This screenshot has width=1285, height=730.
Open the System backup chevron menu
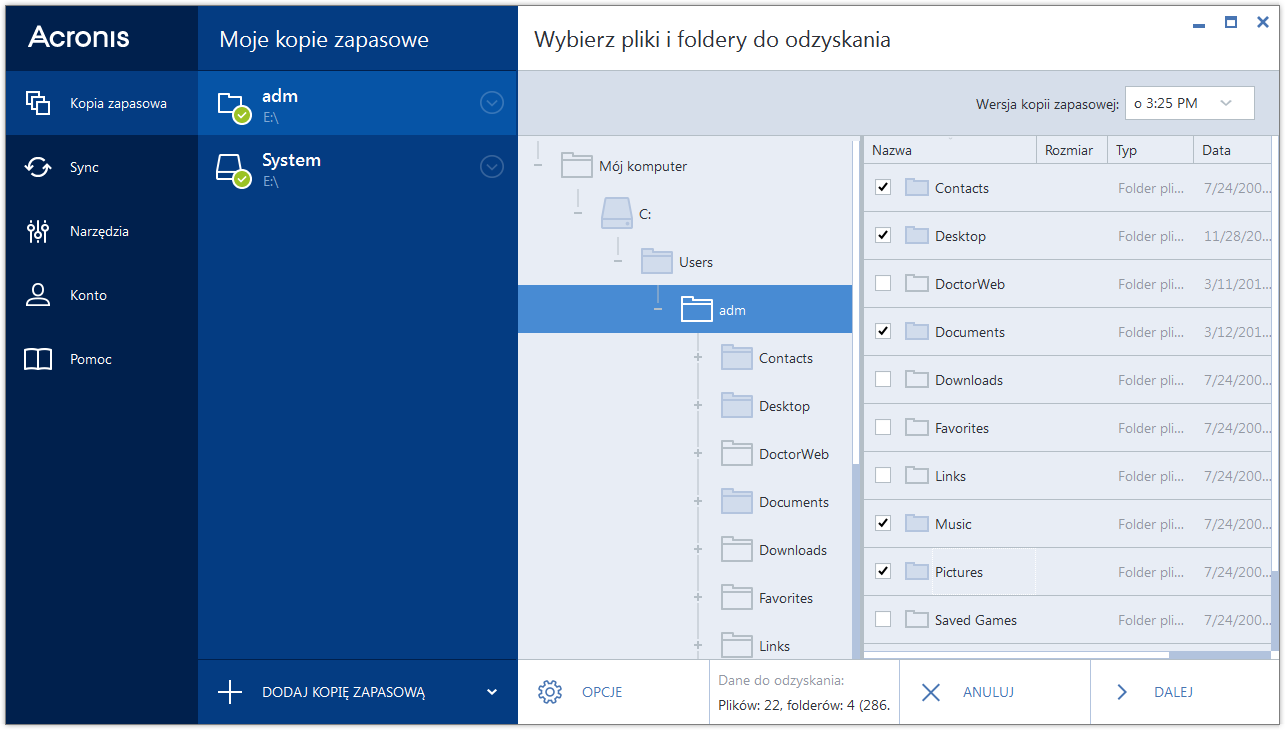tap(492, 166)
